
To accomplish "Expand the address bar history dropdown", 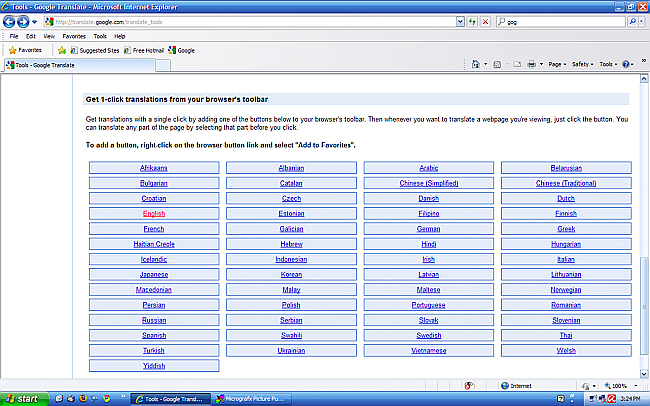I will click(460, 22).
